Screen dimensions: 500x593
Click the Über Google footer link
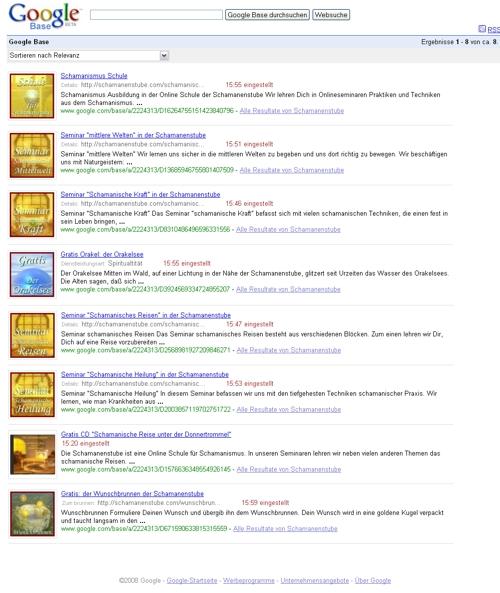point(373,580)
